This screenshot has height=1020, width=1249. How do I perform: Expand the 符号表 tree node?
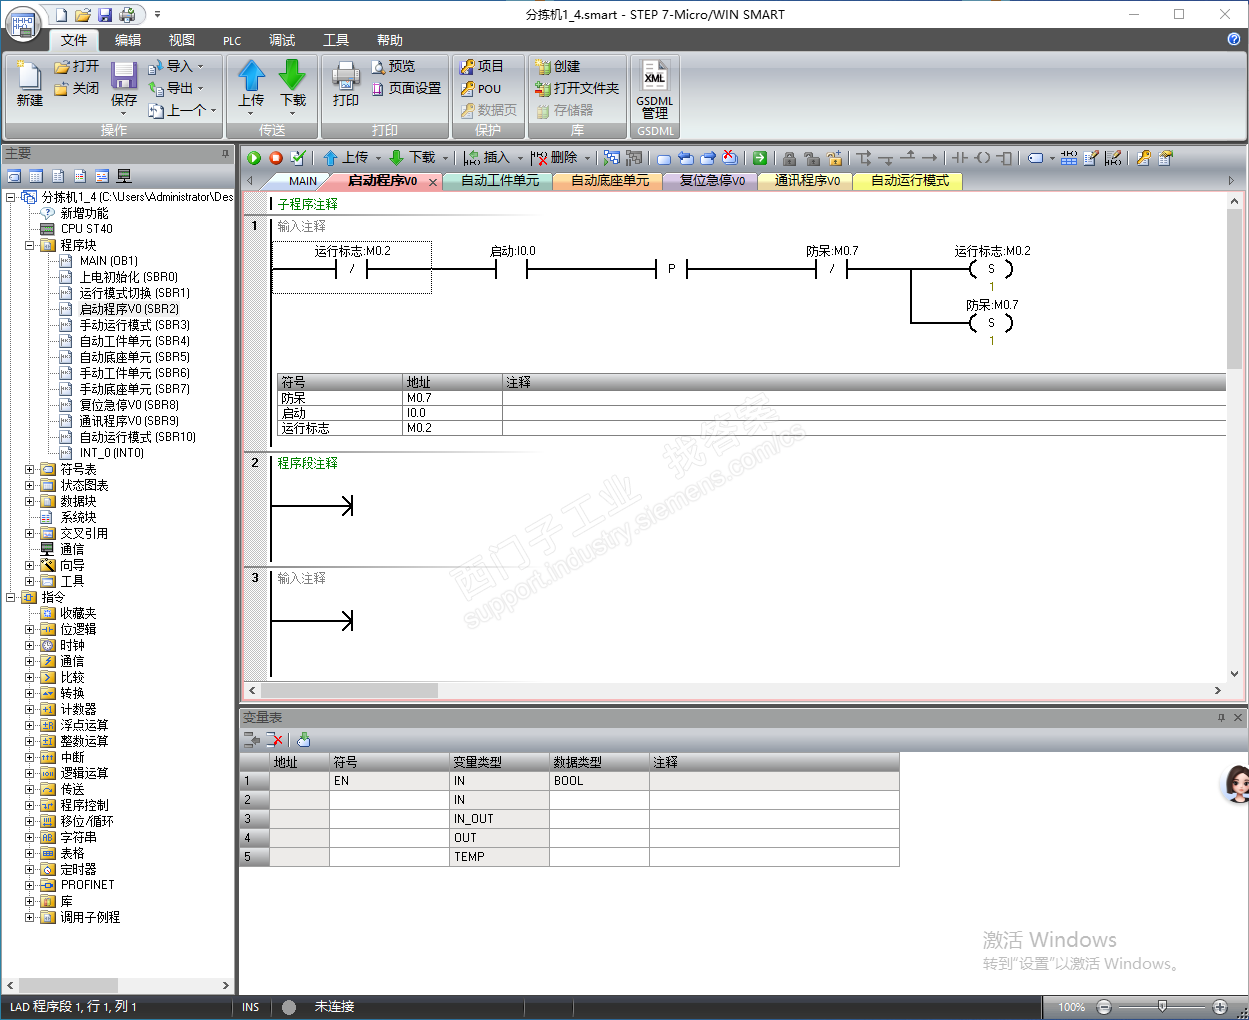point(29,469)
